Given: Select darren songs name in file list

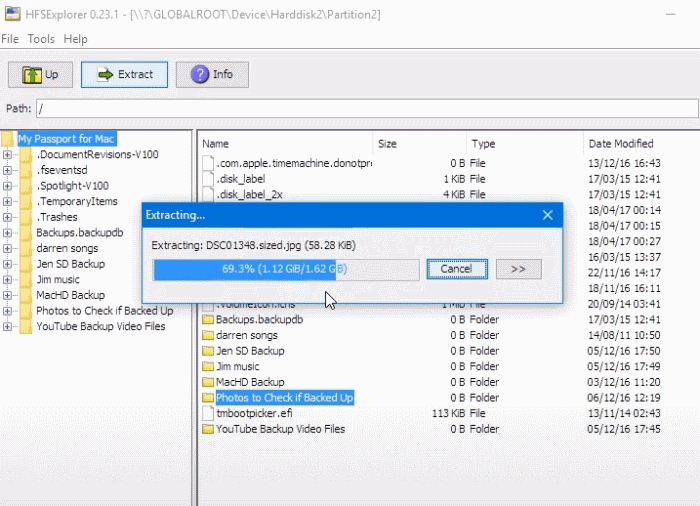Looking at the screenshot, I should click(x=246, y=335).
